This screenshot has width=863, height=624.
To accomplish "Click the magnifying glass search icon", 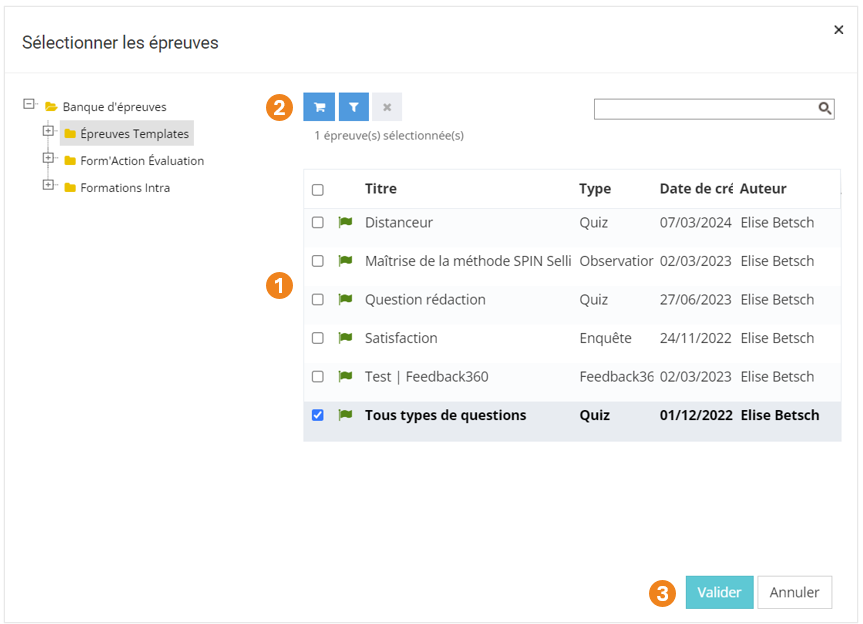I will [825, 108].
